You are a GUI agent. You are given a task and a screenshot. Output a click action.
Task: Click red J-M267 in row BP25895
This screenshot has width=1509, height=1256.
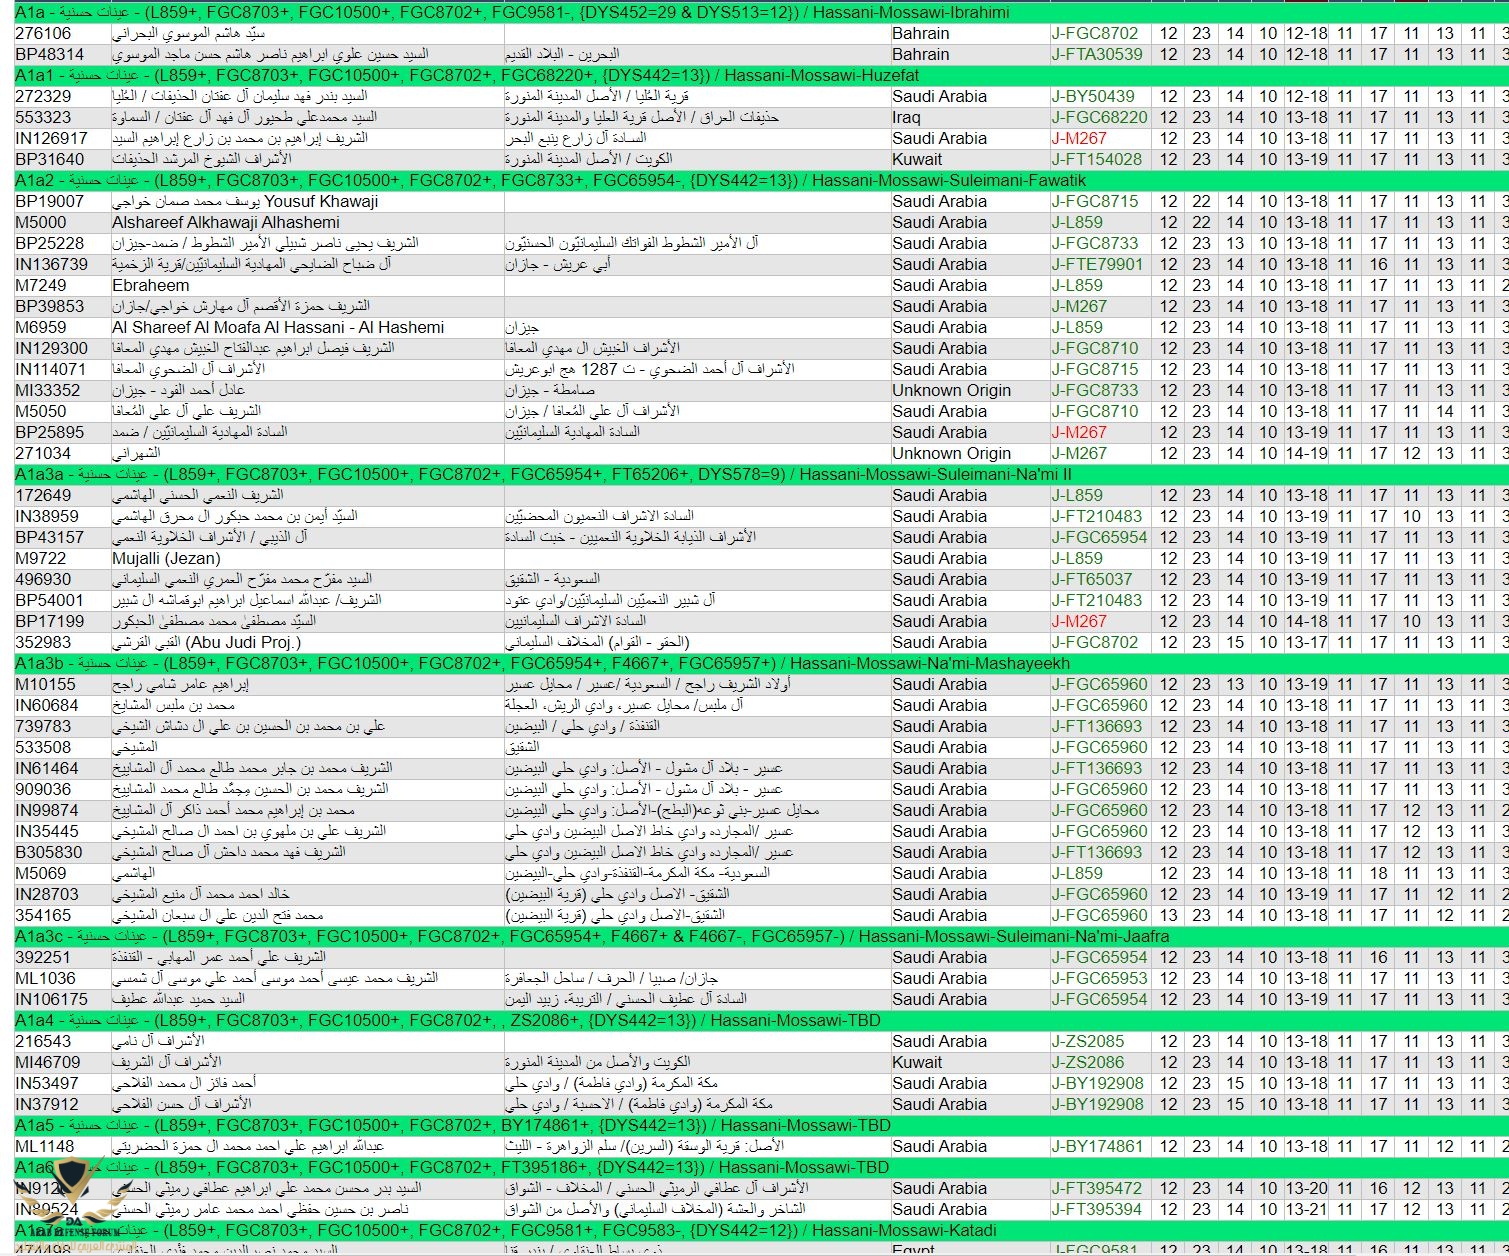click(1079, 433)
